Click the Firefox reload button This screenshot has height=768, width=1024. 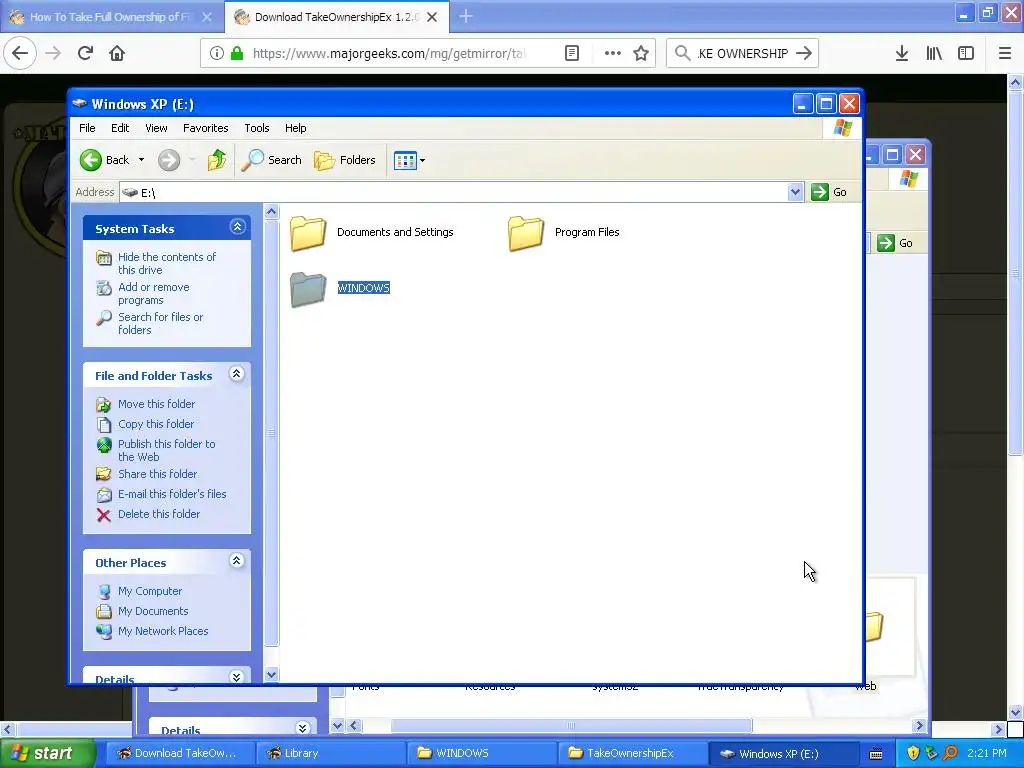point(85,53)
